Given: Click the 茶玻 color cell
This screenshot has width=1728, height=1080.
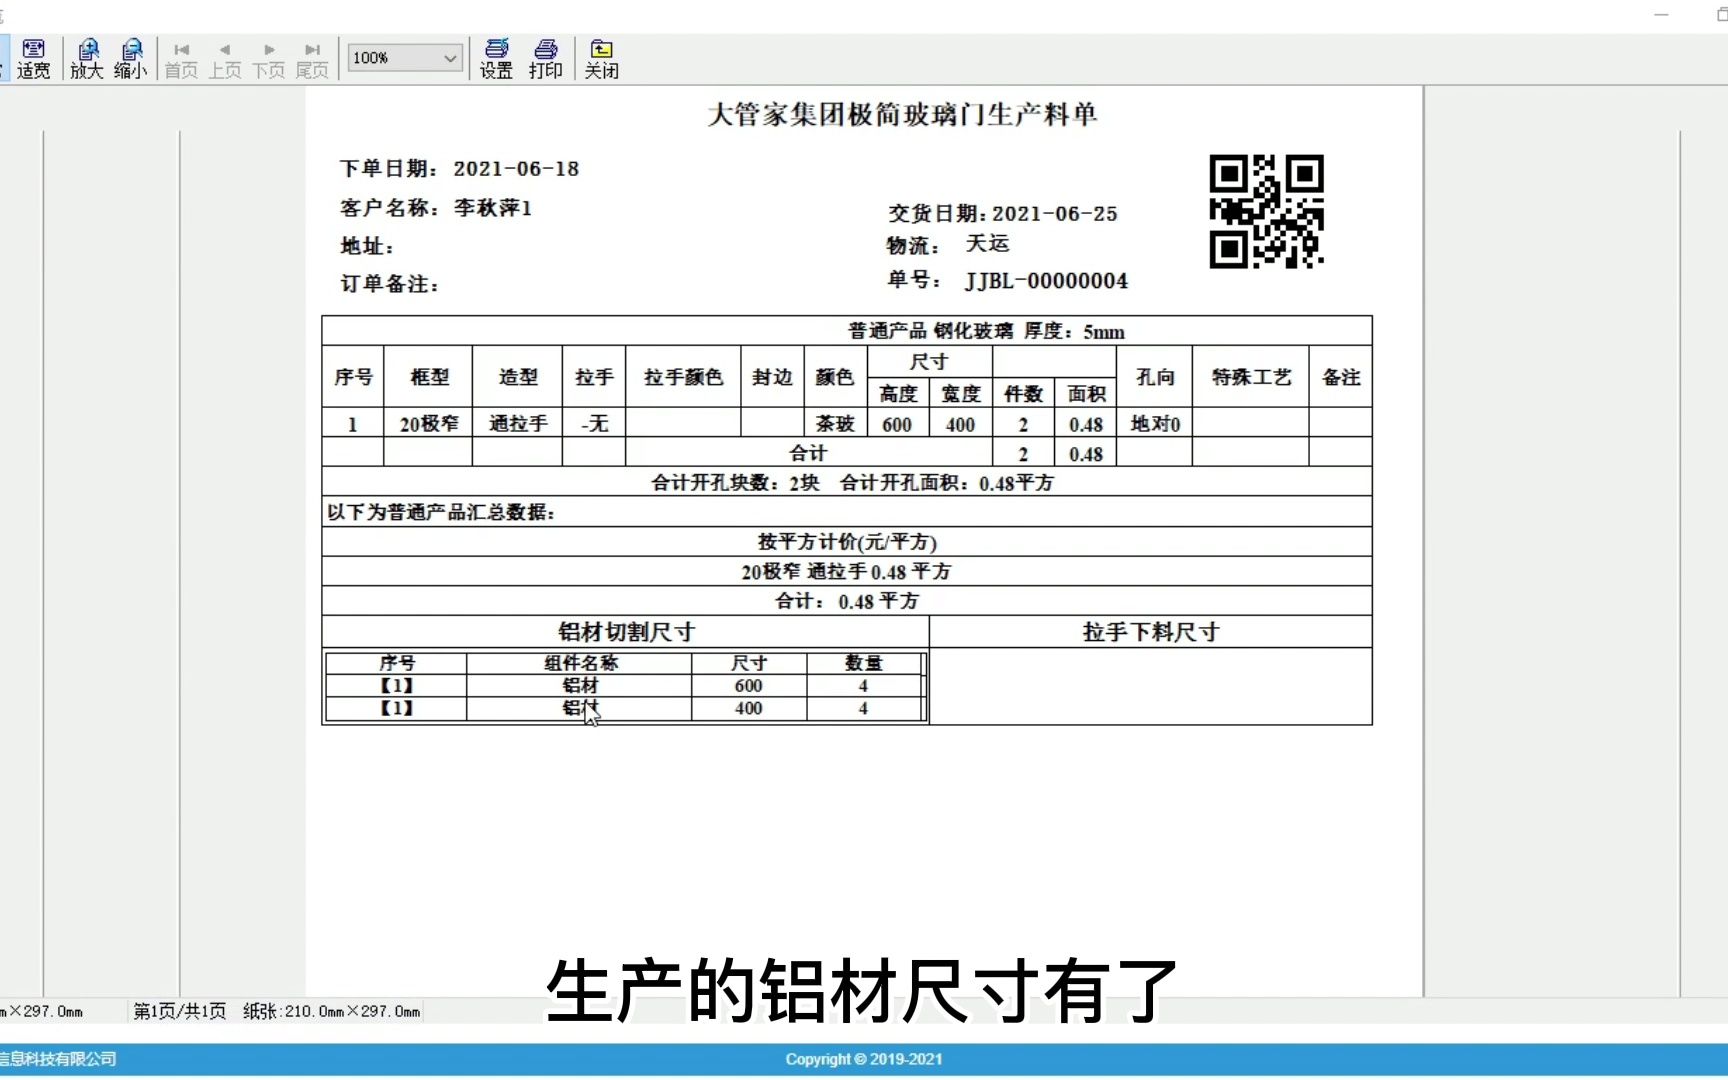Looking at the screenshot, I should tap(835, 424).
